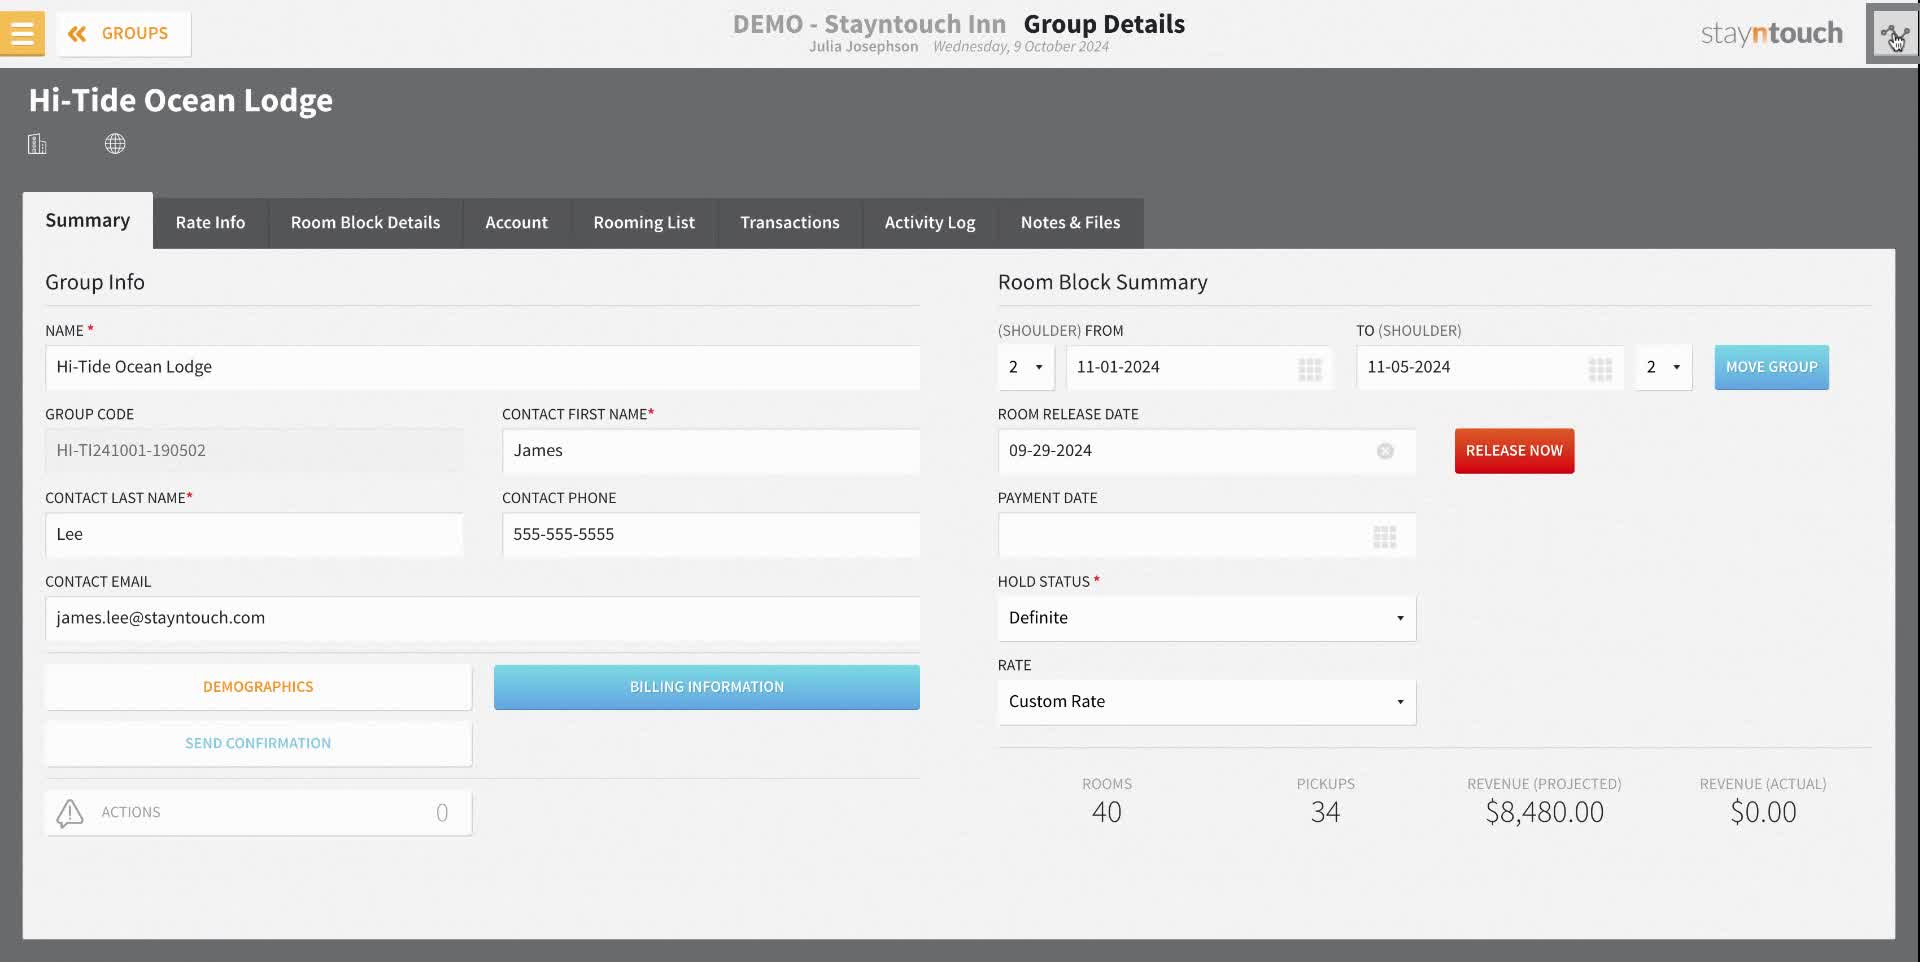
Task: Click the group Name input field
Action: pyautogui.click(x=482, y=367)
